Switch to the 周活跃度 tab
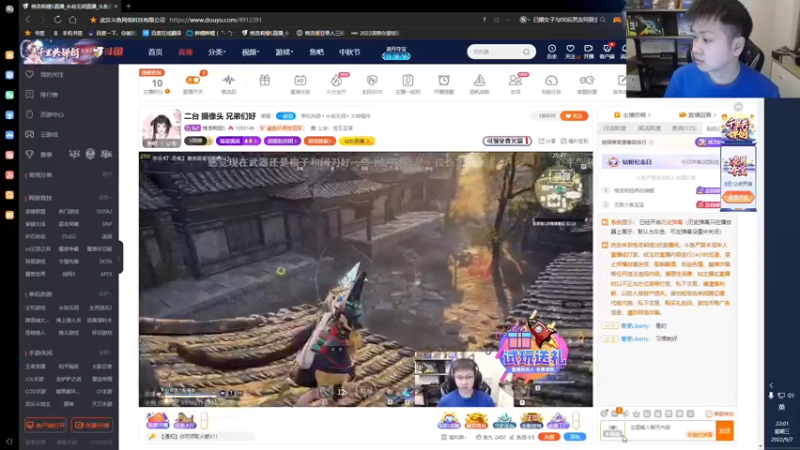 coord(649,129)
